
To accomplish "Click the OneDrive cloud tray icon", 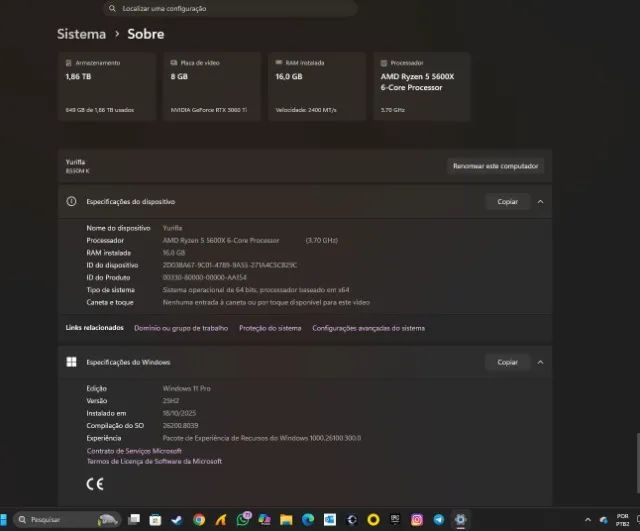I will [x=603, y=520].
